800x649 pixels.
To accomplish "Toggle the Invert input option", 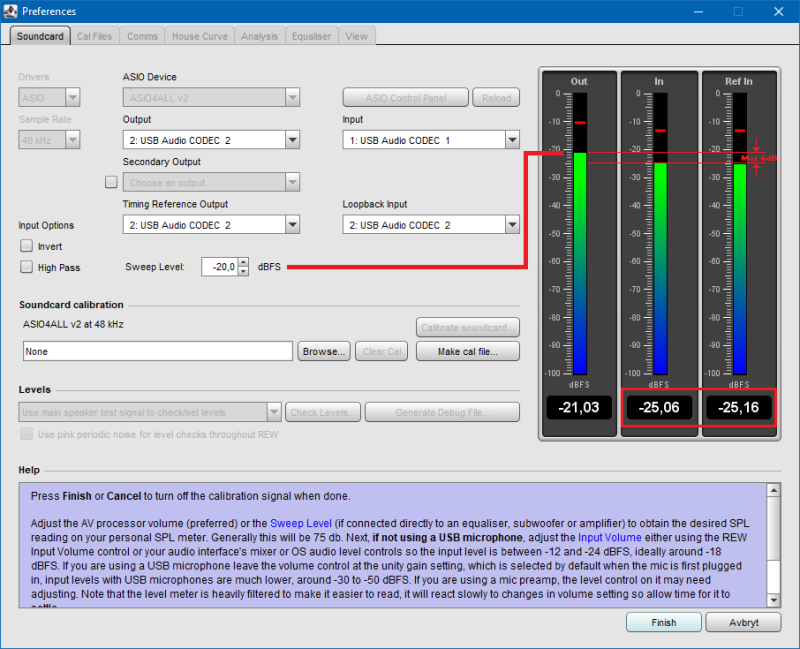I will [27, 246].
